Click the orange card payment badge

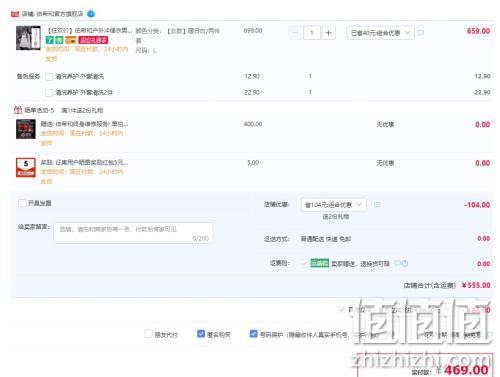click(71, 40)
